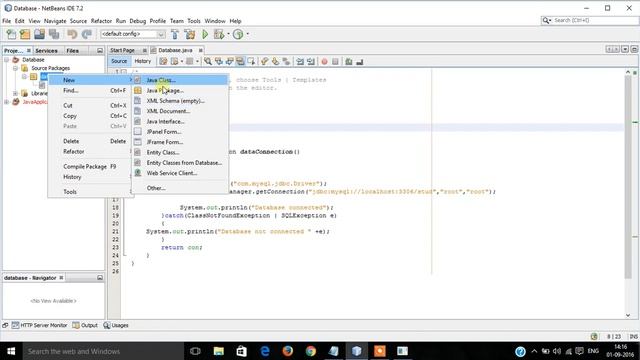Open Firefox from taskbar
The image size is (640, 360).
coord(287,351)
